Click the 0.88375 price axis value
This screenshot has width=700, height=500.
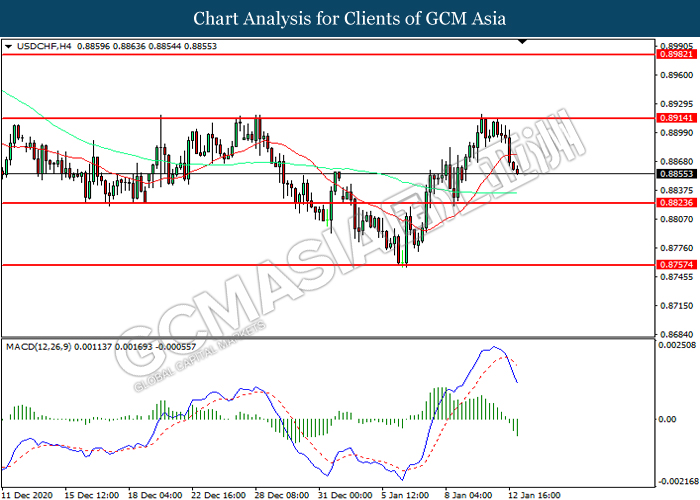tap(677, 191)
